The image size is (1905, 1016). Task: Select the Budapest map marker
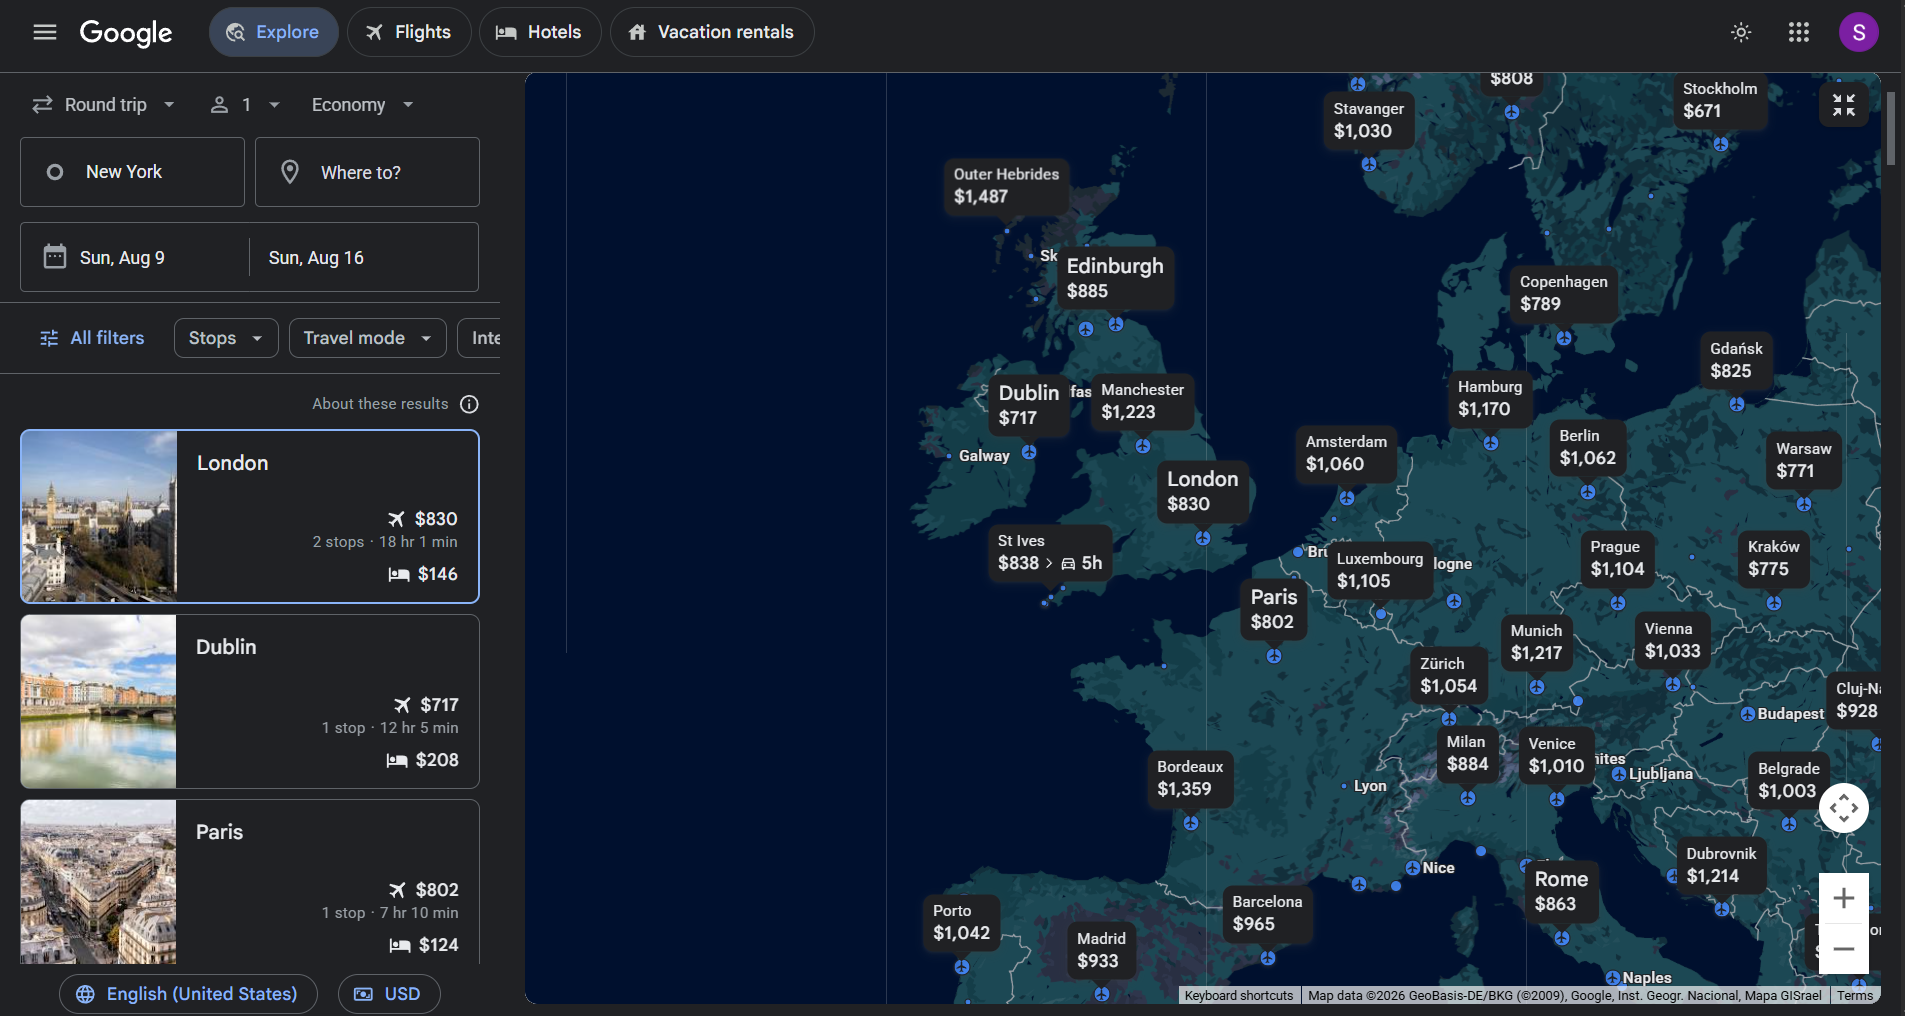pos(1748,714)
